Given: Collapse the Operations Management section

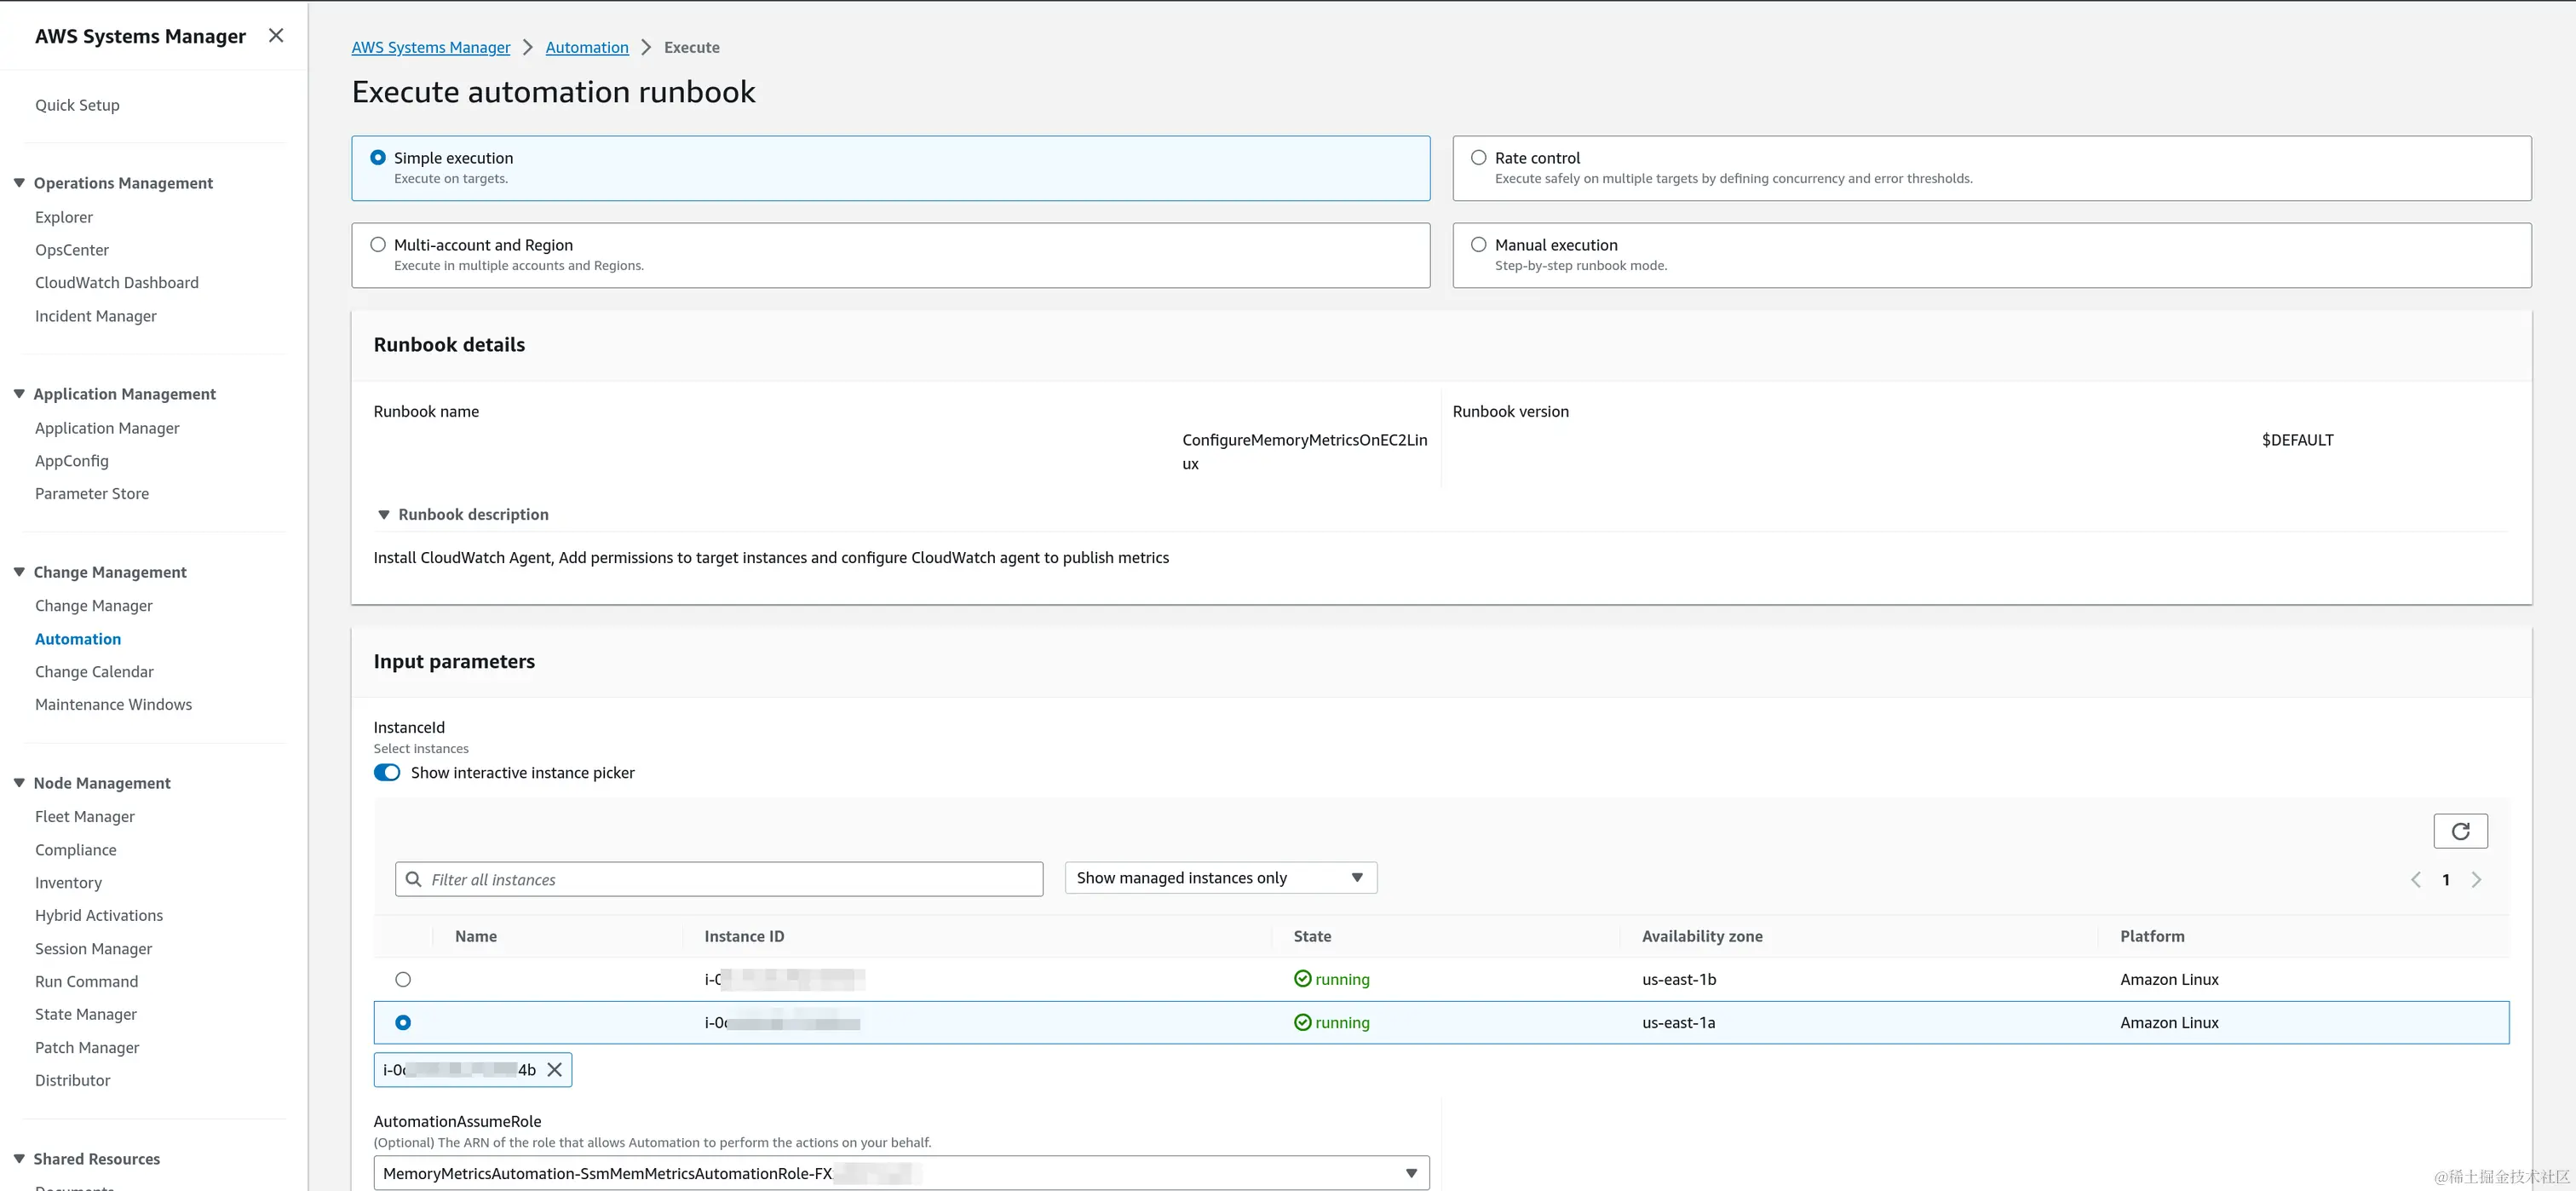Looking at the screenshot, I should click(x=19, y=183).
